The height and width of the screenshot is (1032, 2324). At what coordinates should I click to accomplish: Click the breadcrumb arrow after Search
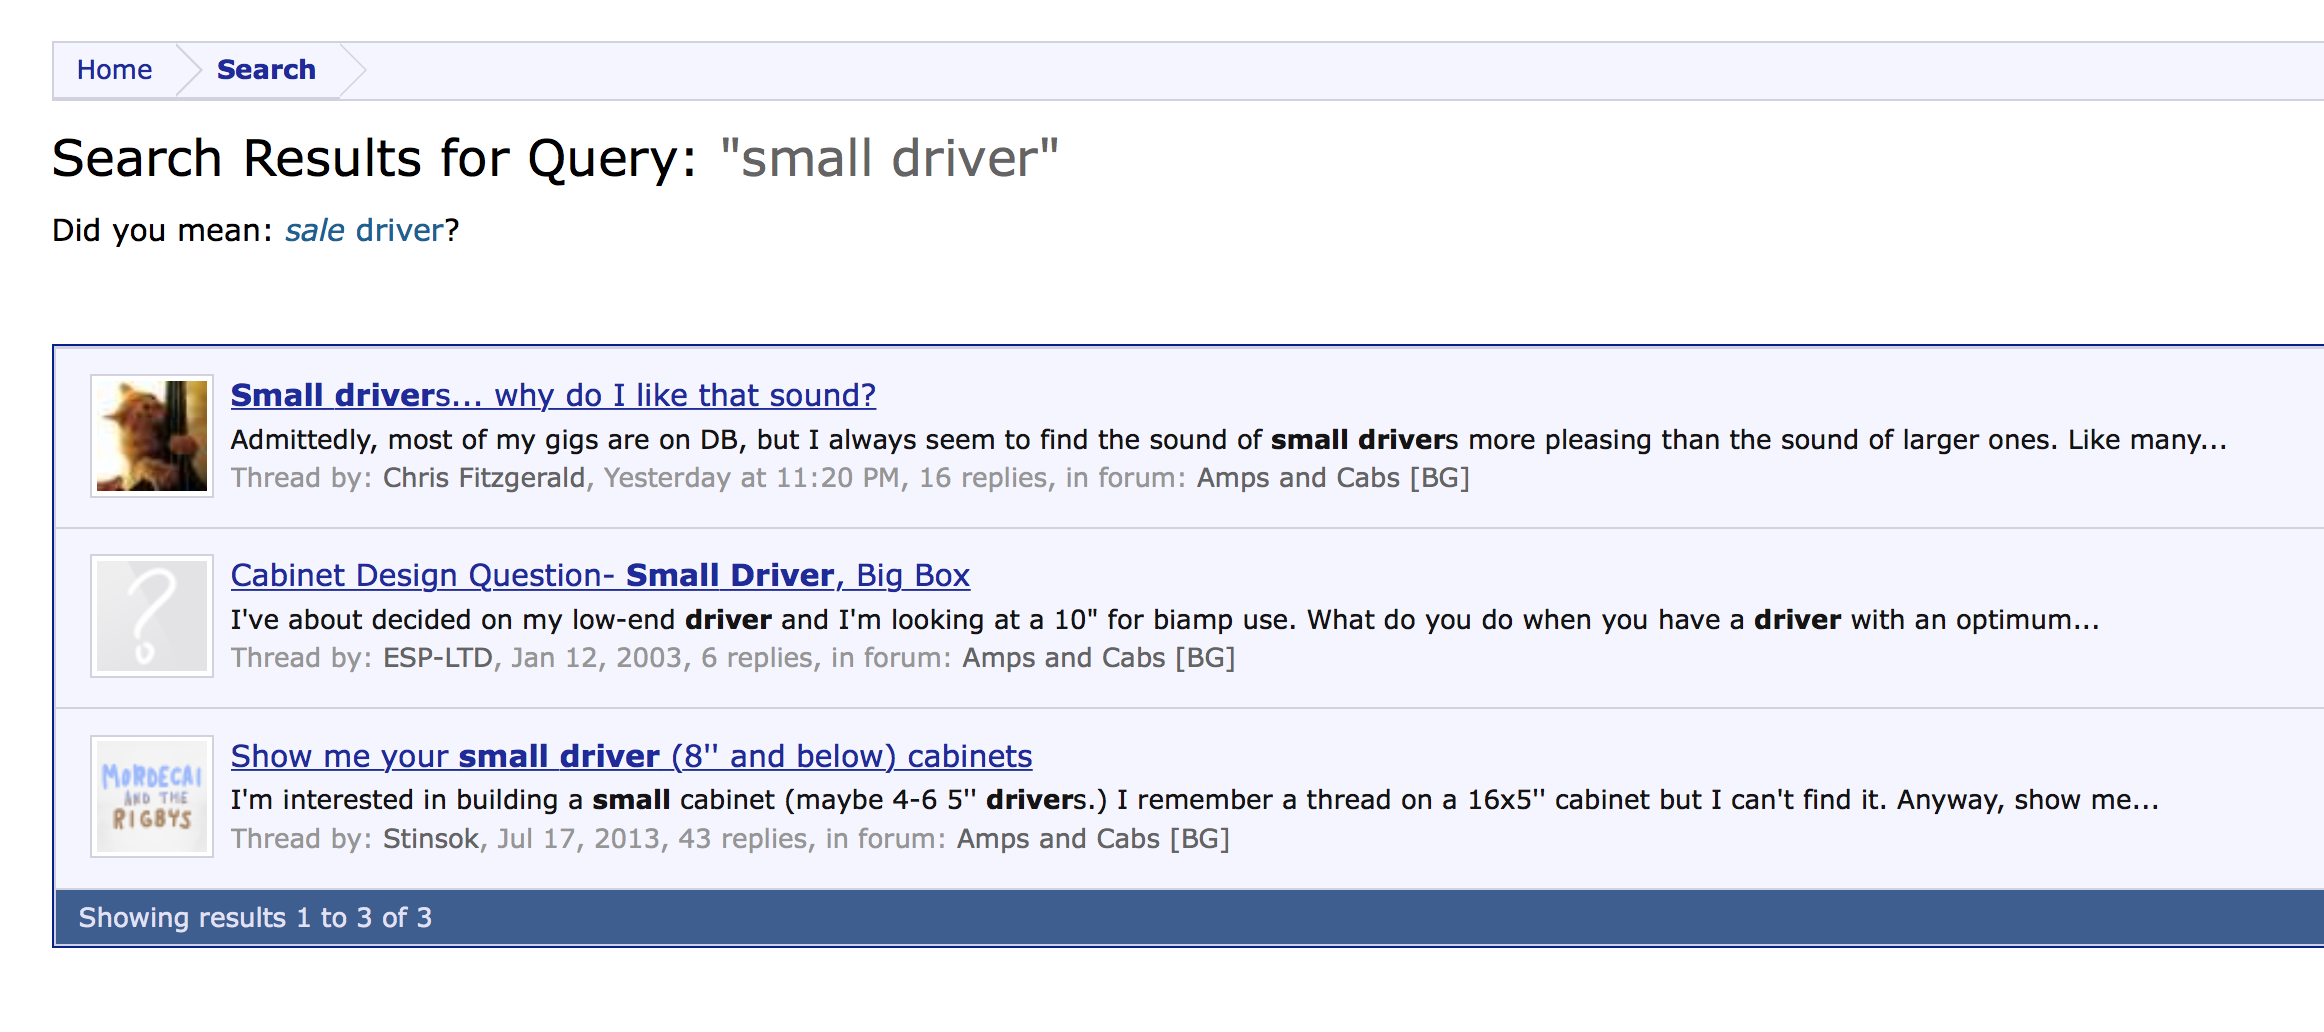[353, 70]
